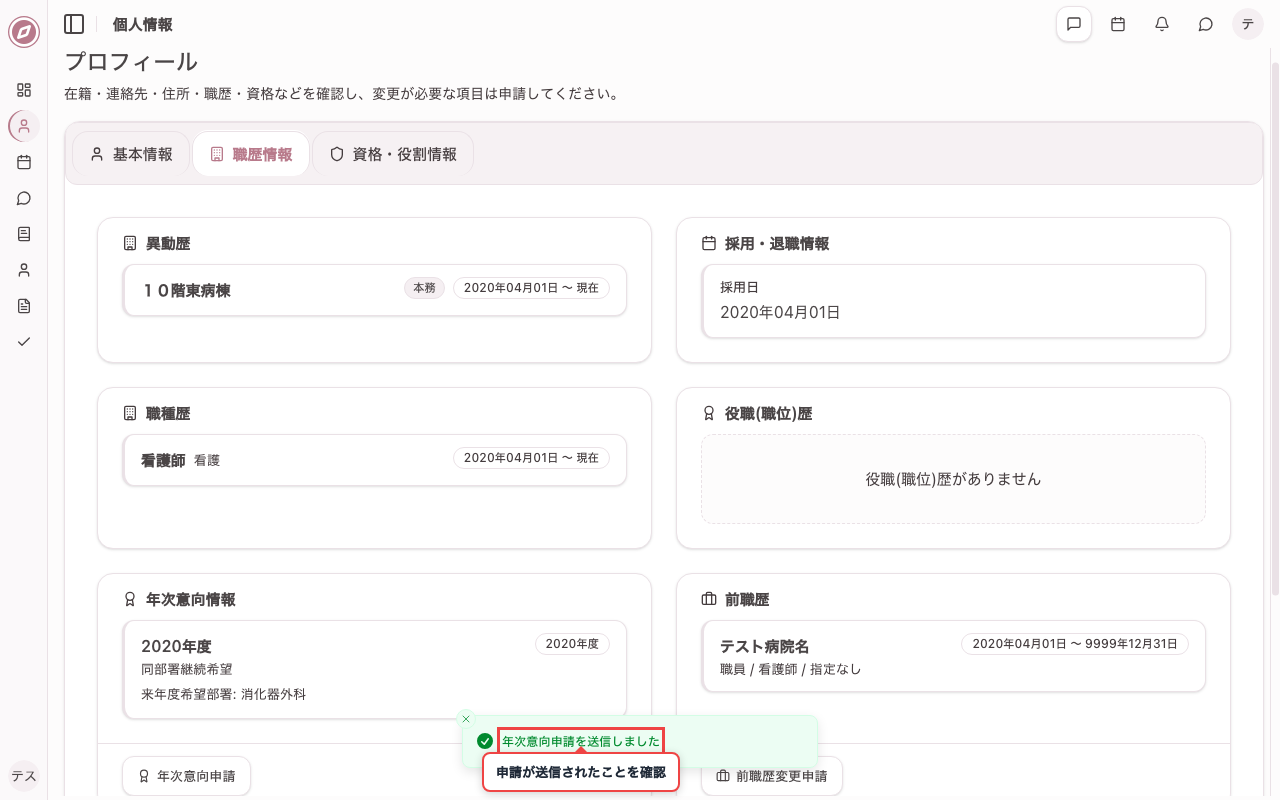Click the 看護師 job type entry
This screenshot has width=1280, height=800.
click(375, 460)
